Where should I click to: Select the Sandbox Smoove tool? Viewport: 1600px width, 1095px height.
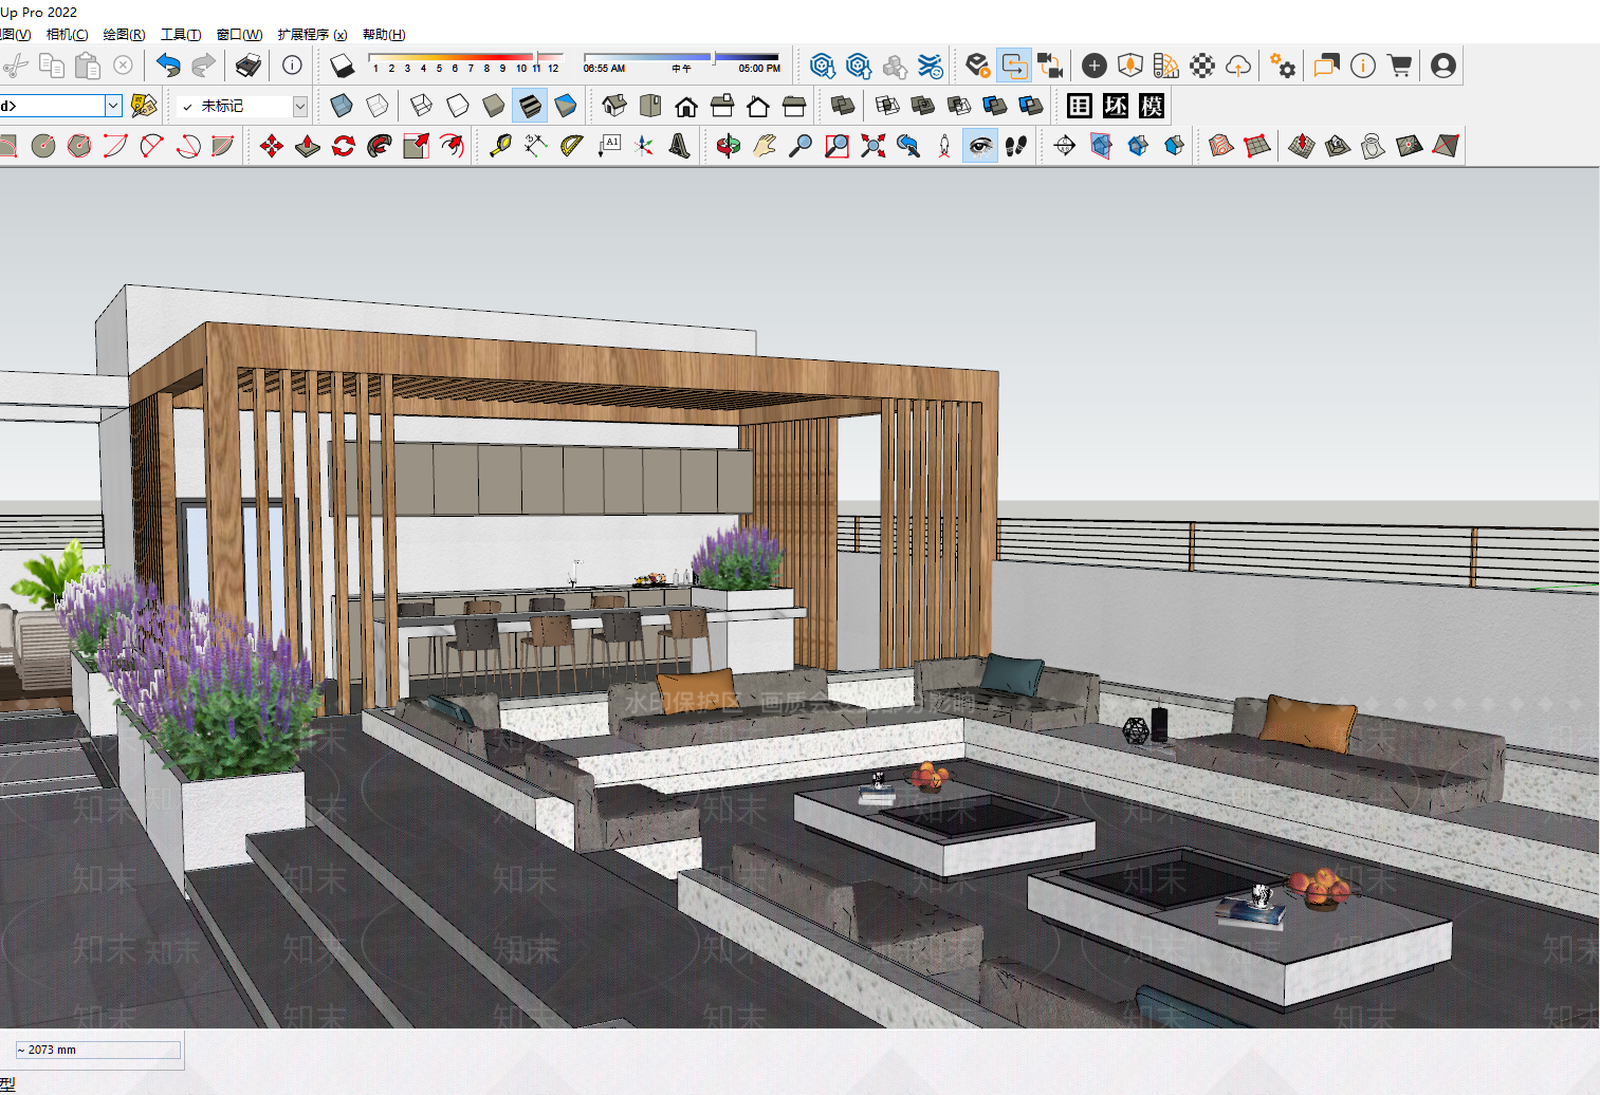(1301, 146)
